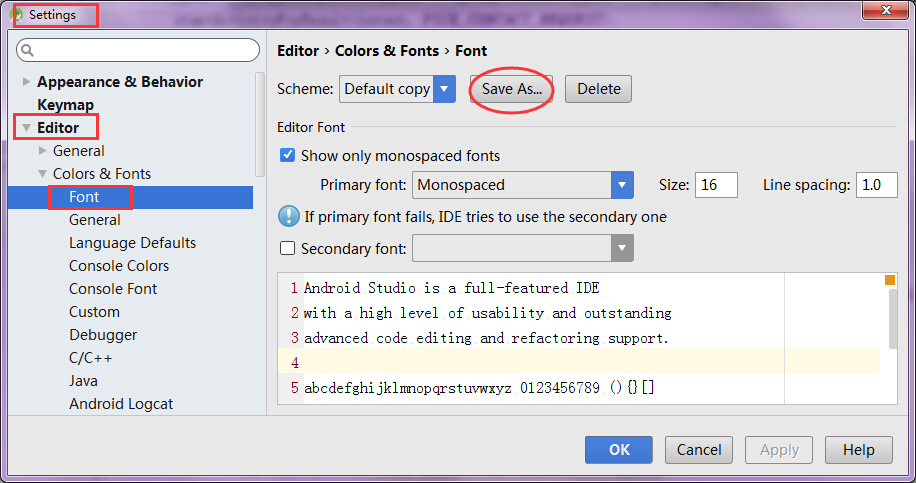Select Android Logcat color settings
916x483 pixels.
tap(121, 404)
